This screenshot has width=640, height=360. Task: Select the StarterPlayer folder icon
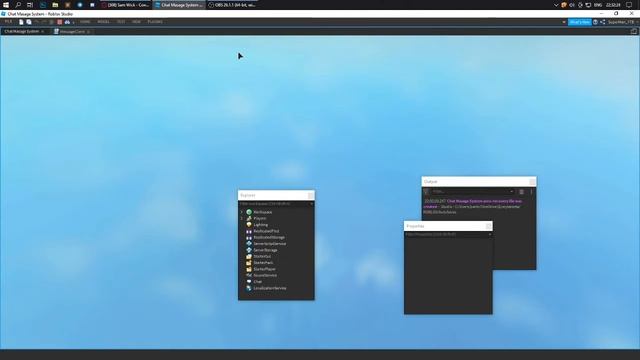tap(249, 269)
